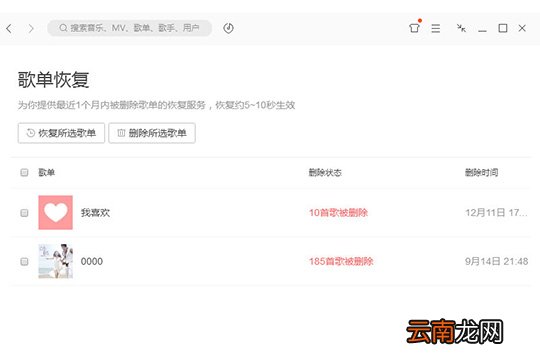Select the 0000 playlist name

tap(92, 261)
